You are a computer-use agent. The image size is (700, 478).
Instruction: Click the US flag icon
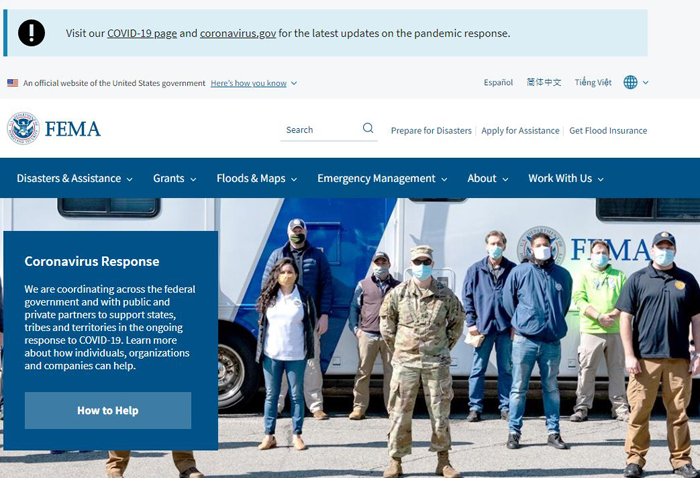tap(12, 83)
